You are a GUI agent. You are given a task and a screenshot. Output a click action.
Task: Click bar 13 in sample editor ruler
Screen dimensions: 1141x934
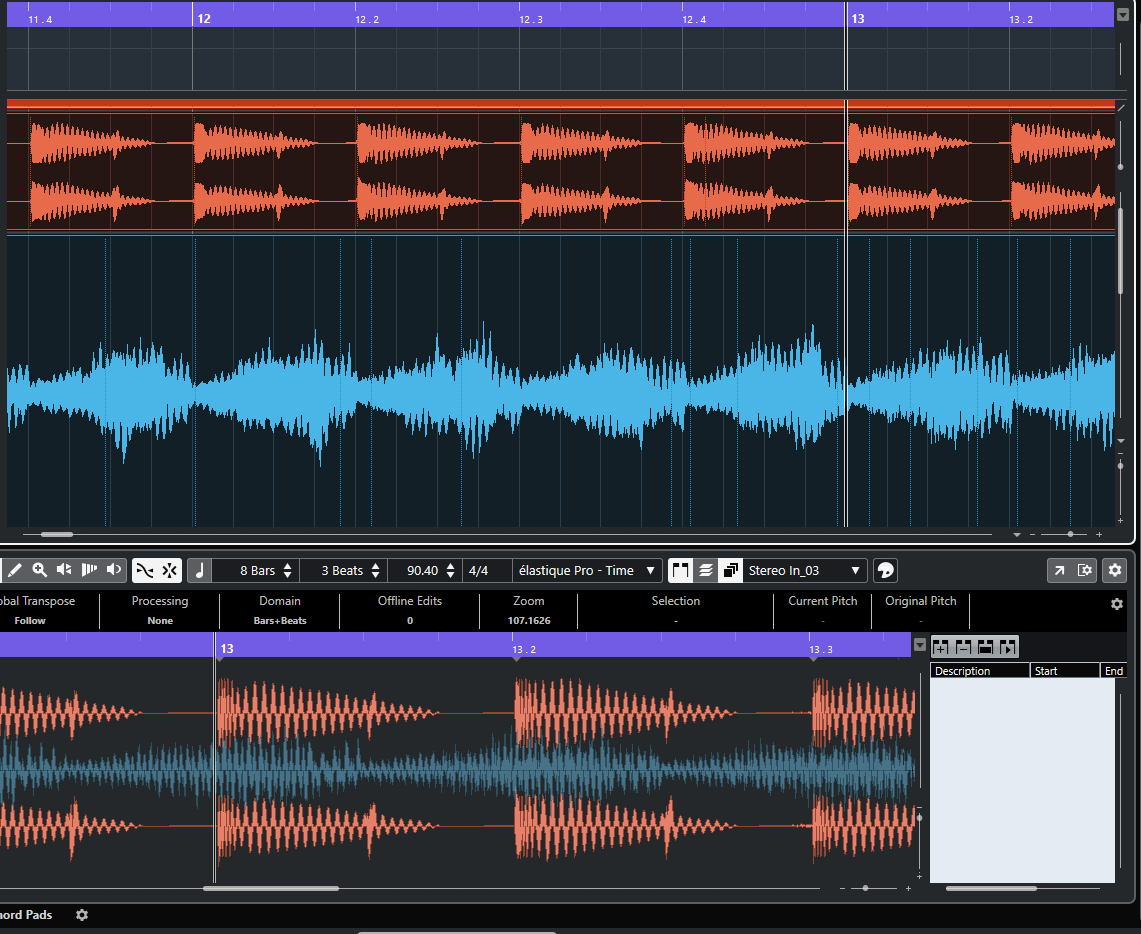tap(227, 648)
